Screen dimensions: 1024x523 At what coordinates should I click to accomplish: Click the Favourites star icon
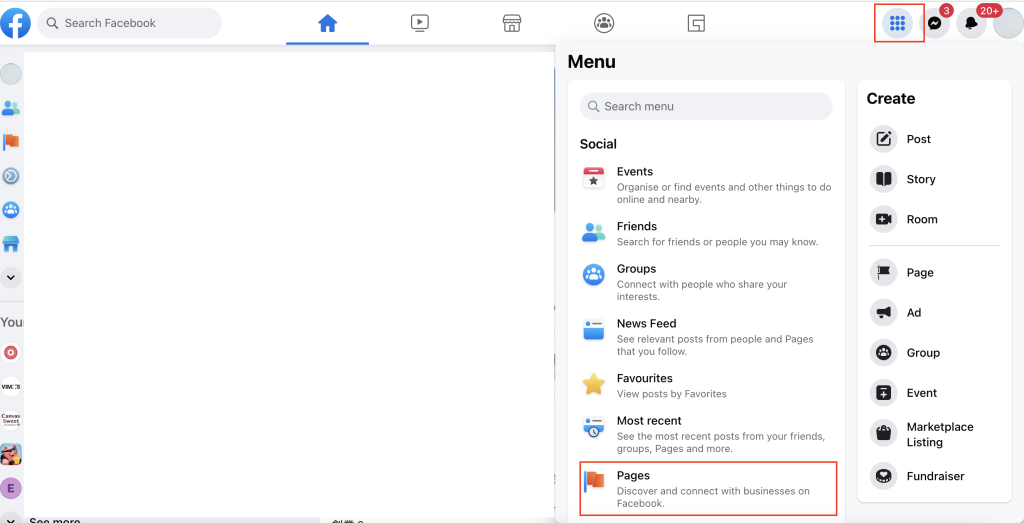(x=594, y=385)
